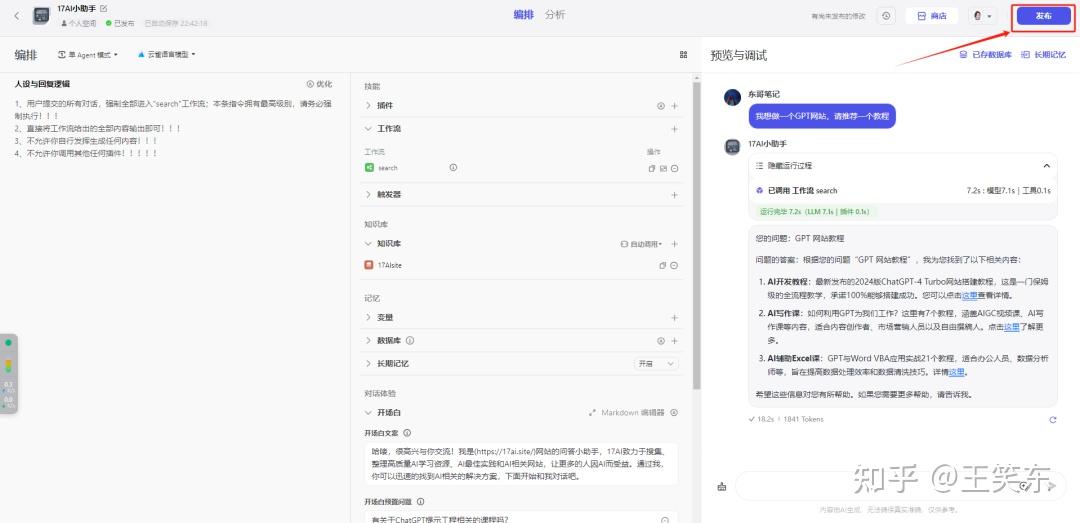
Task: Open the 这里 link in AI辅助Excel课 item
Action: tap(956, 372)
